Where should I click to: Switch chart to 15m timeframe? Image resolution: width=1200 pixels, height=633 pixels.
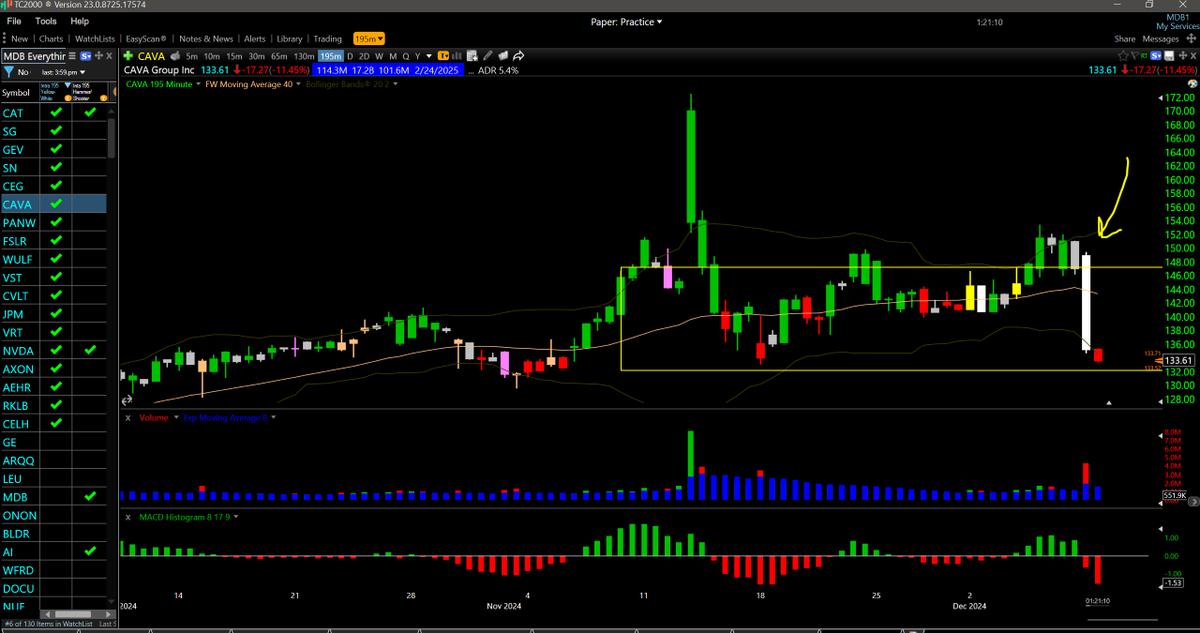(234, 56)
